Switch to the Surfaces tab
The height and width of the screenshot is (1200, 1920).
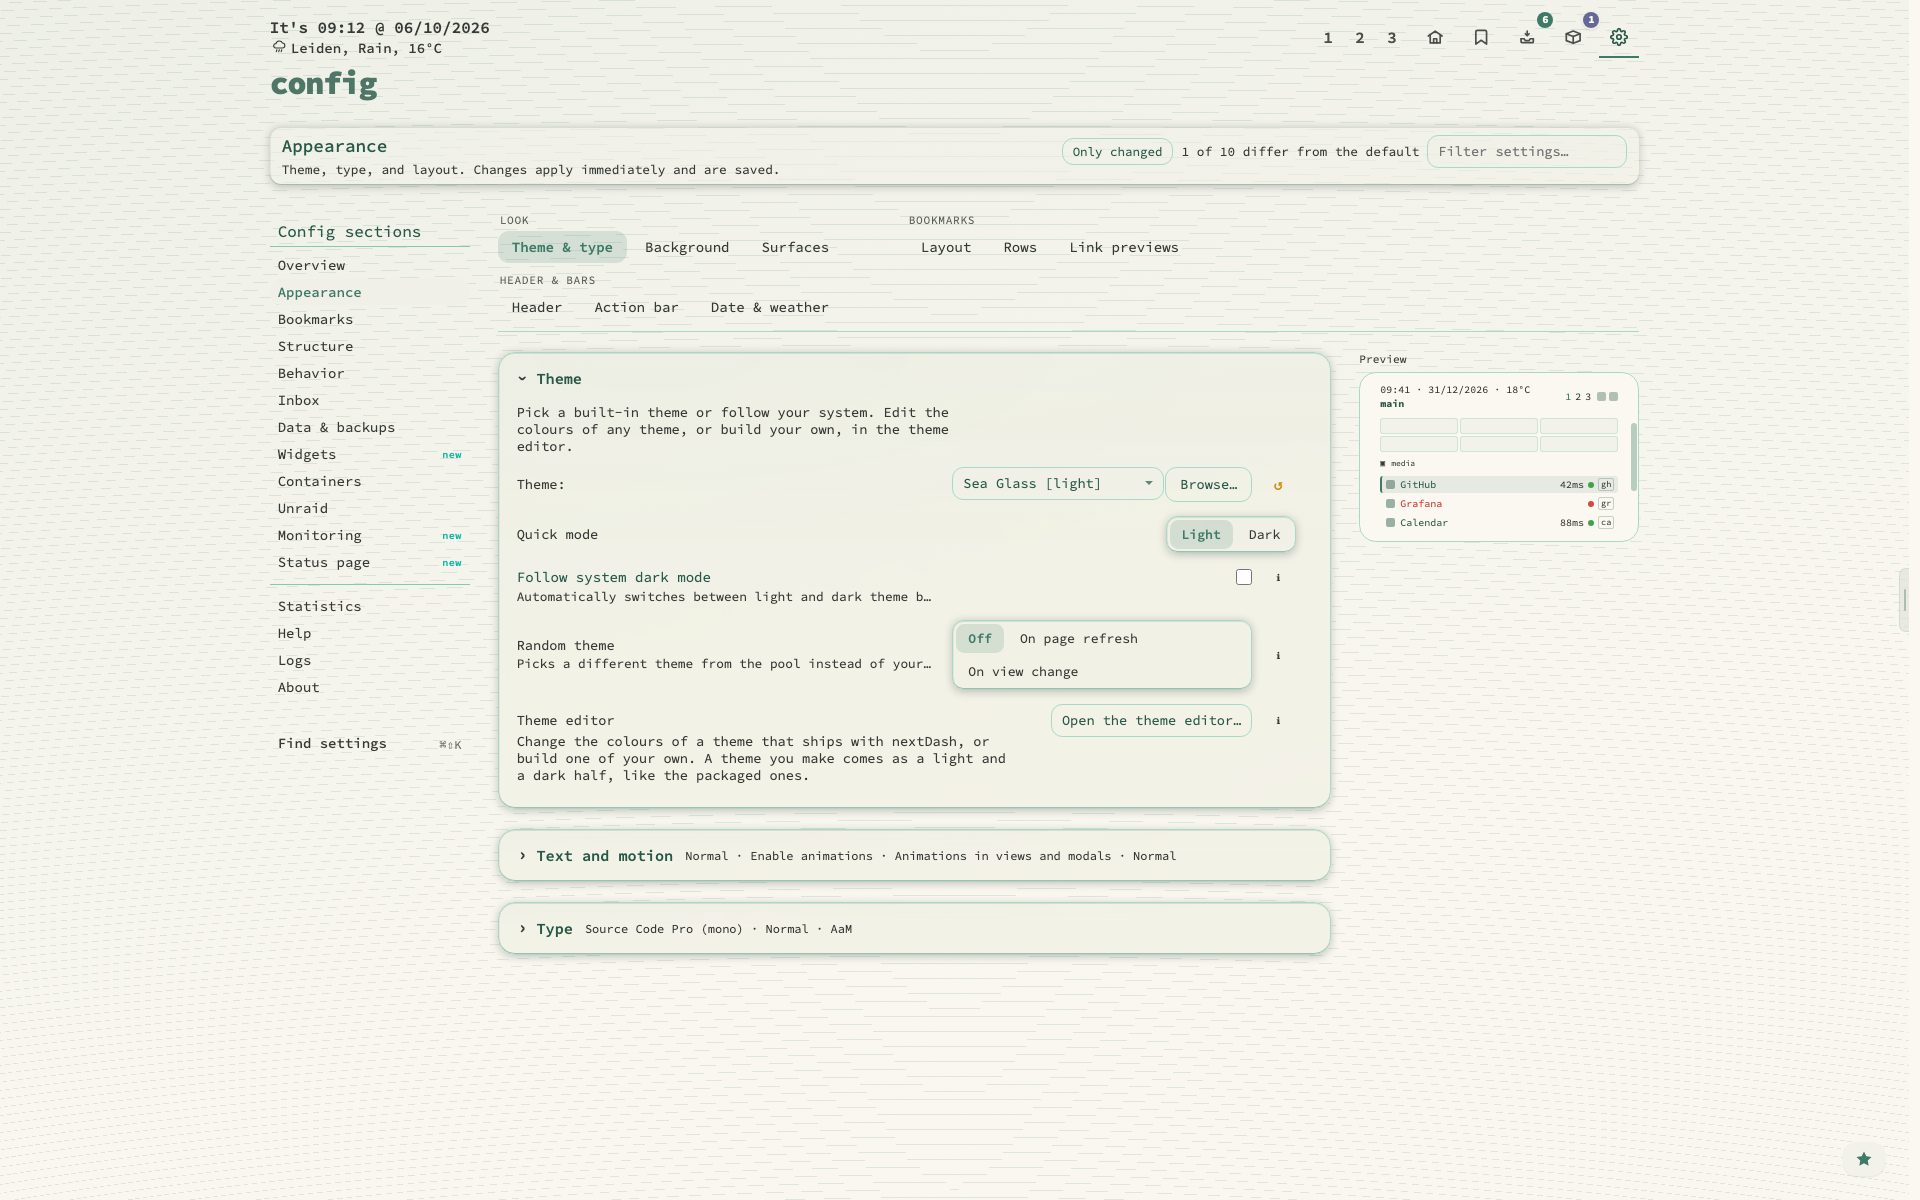pyautogui.click(x=795, y=247)
